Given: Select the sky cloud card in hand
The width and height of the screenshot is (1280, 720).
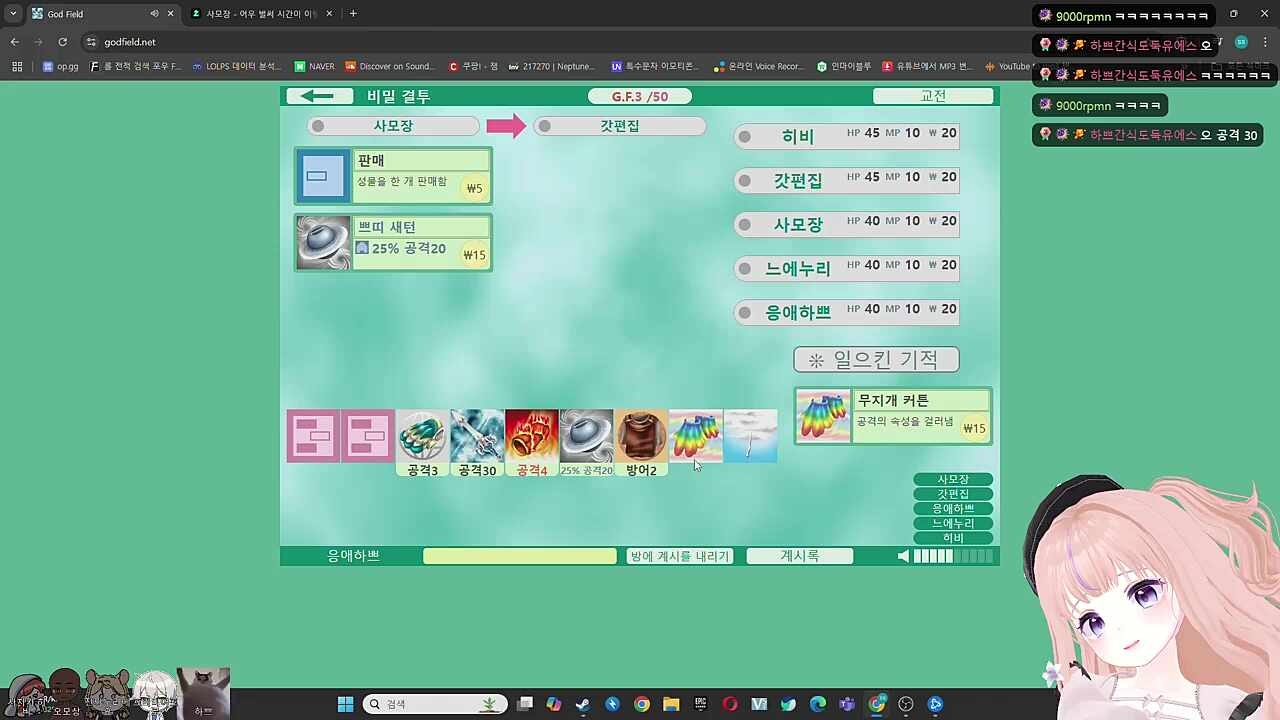Looking at the screenshot, I should tap(750, 436).
